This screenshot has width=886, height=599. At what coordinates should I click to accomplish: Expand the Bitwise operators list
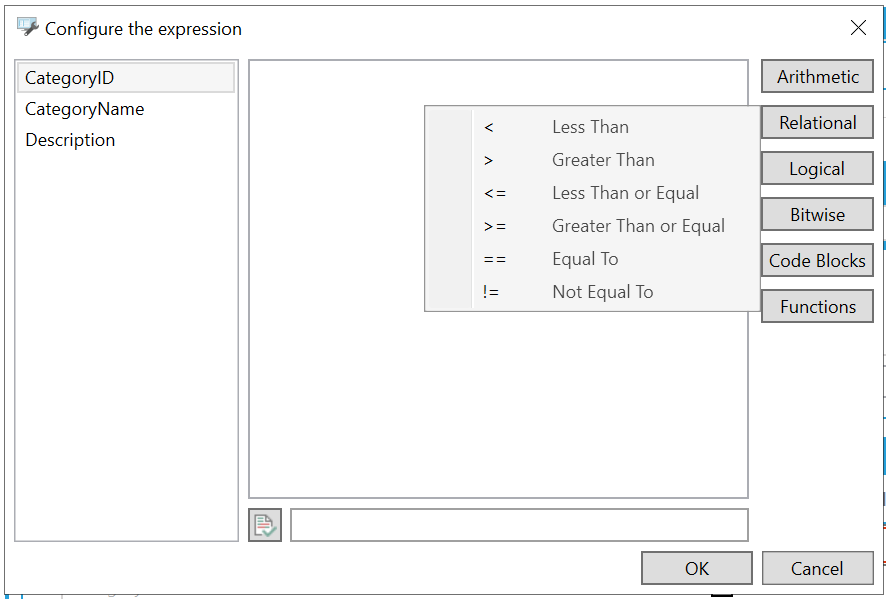[x=817, y=215]
